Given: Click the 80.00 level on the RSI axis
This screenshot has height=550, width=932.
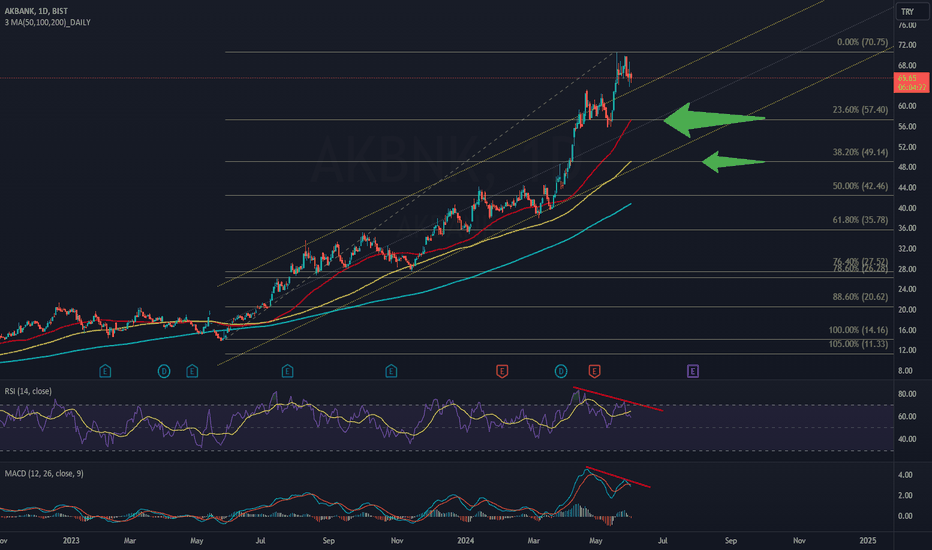Looking at the screenshot, I should 907,394.
